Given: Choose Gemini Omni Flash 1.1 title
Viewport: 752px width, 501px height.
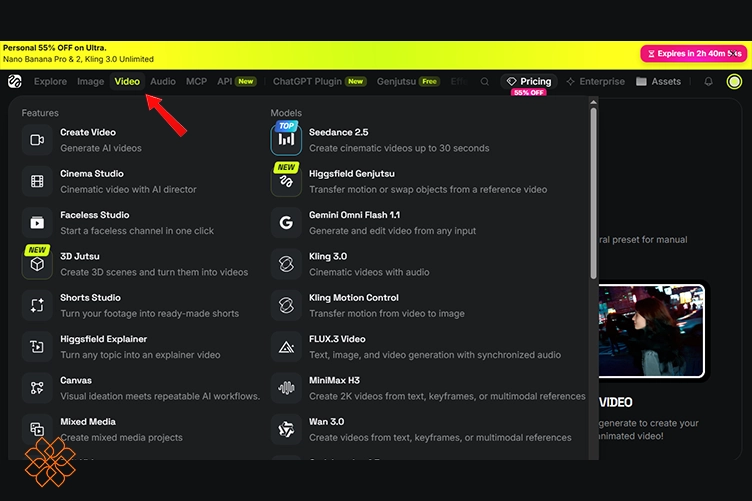Looking at the screenshot, I should tap(354, 215).
